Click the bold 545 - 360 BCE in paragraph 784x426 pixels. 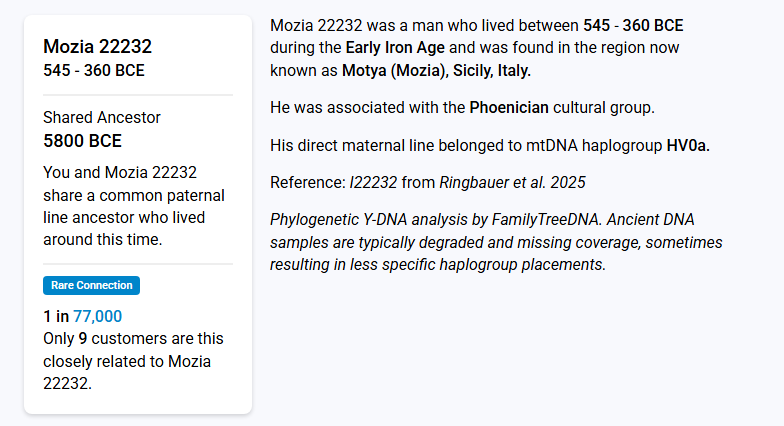coord(633,26)
